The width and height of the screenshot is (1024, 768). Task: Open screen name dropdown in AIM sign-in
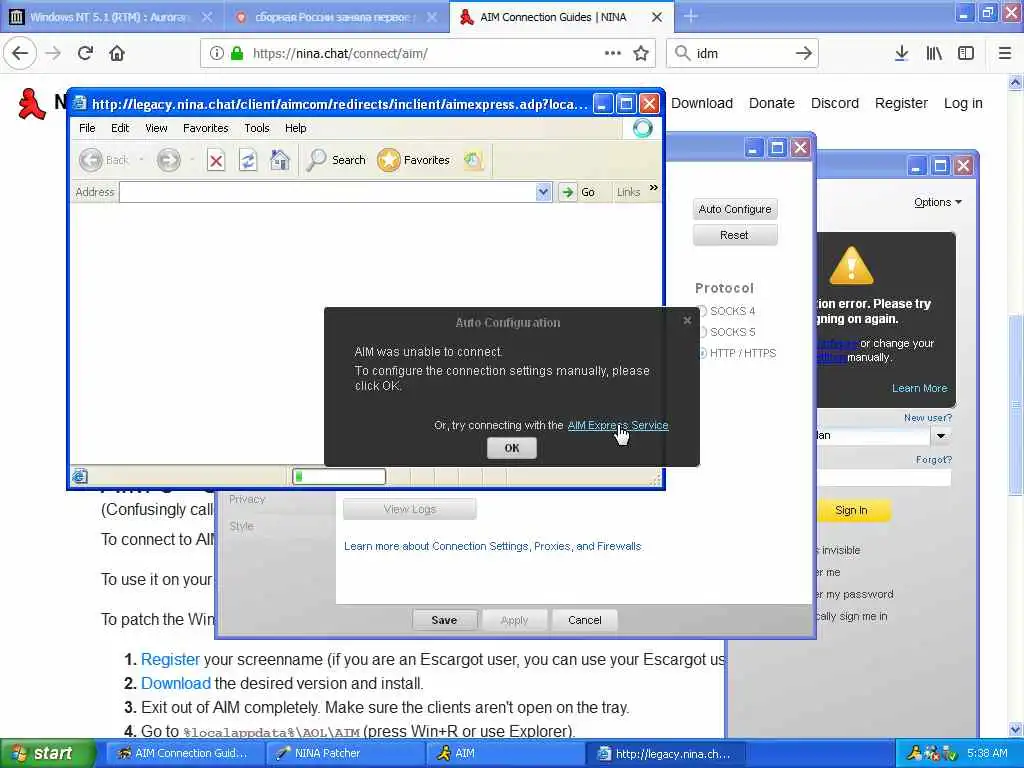coord(940,436)
